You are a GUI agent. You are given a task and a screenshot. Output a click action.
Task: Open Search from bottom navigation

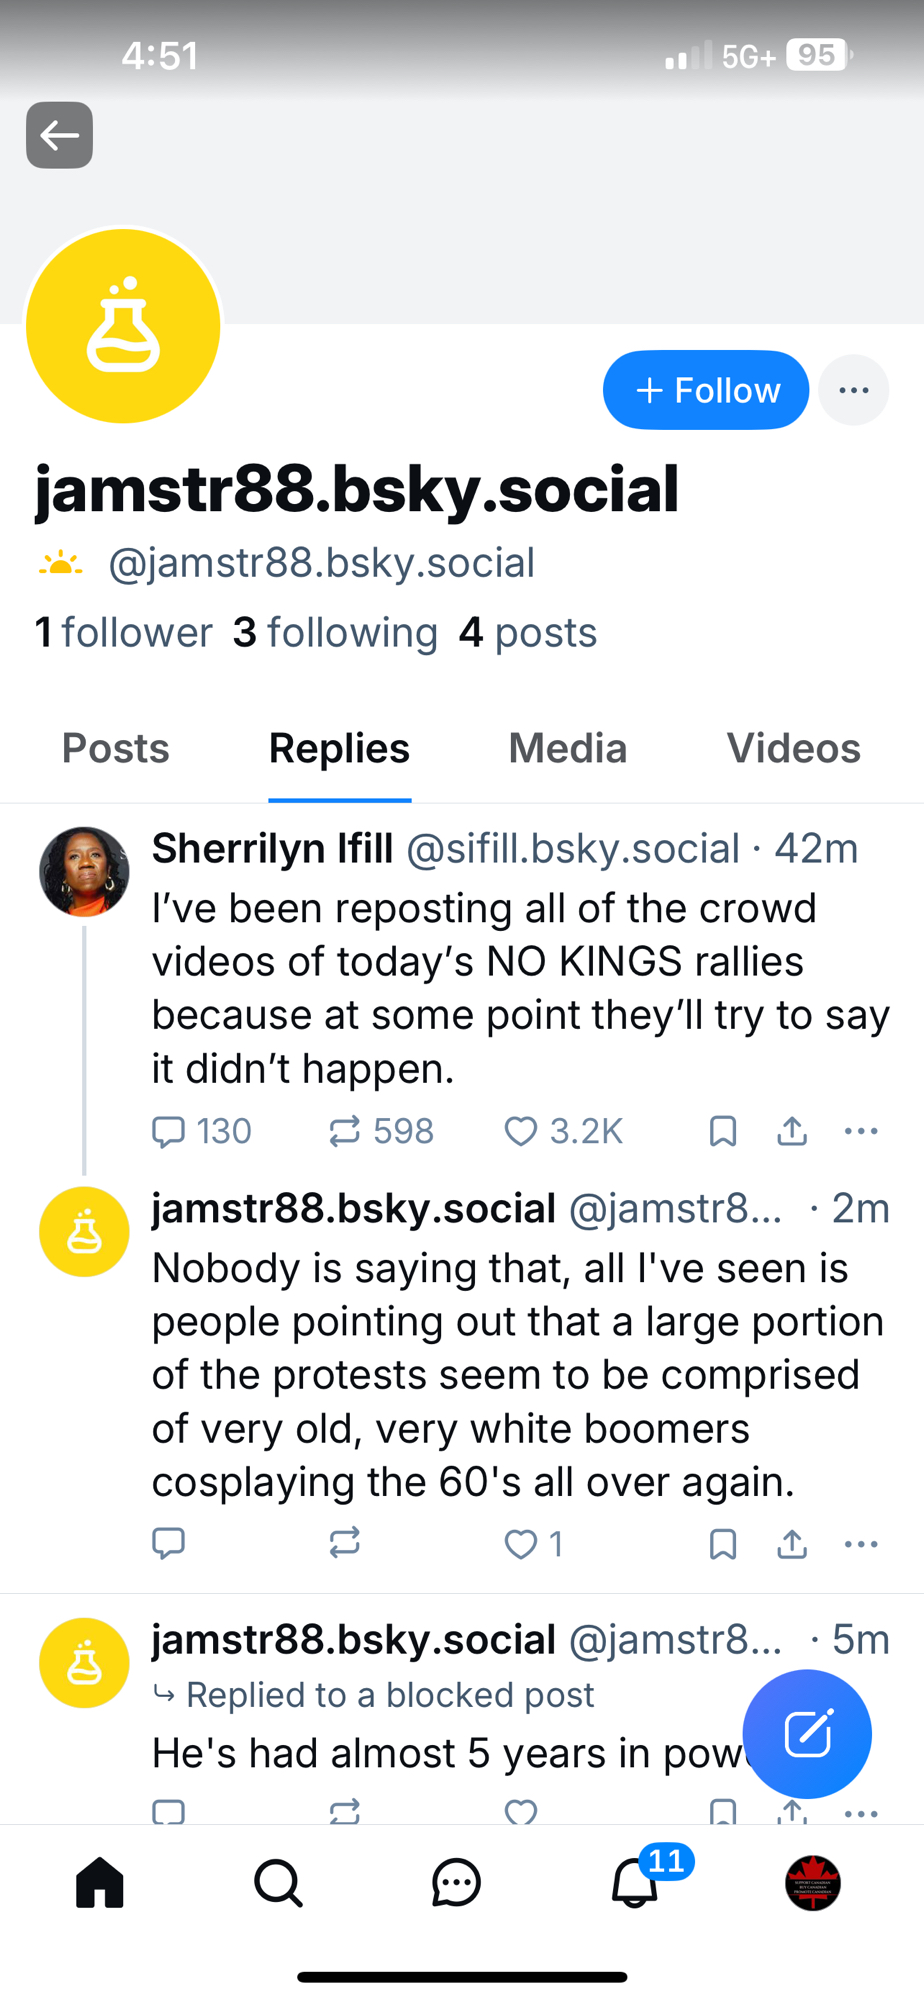tap(278, 1883)
